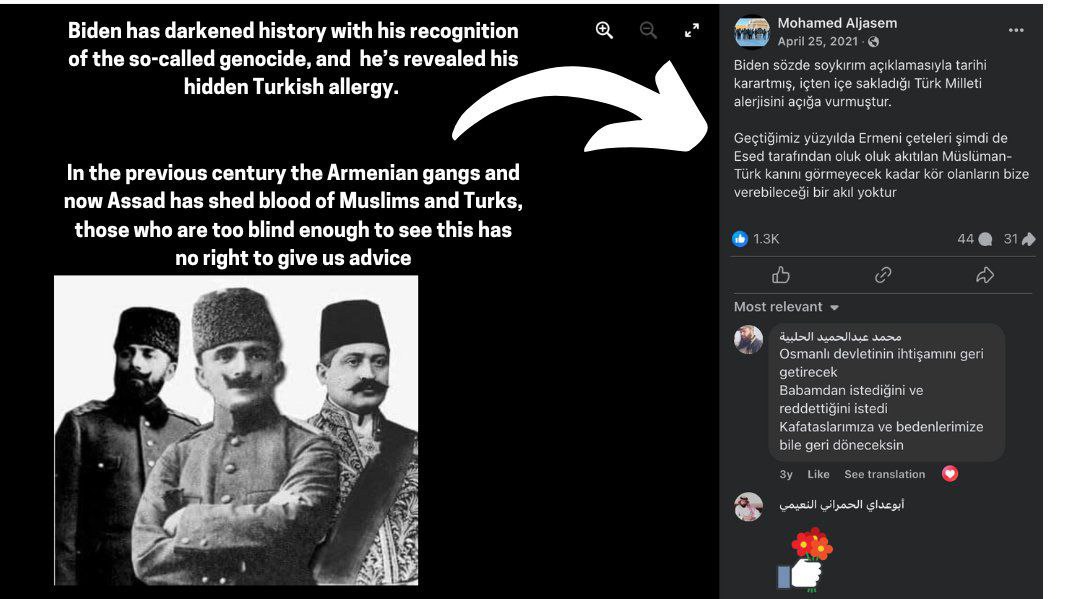Click See translation under the first comment
The width and height of the screenshot is (1065, 599).
[x=884, y=474]
